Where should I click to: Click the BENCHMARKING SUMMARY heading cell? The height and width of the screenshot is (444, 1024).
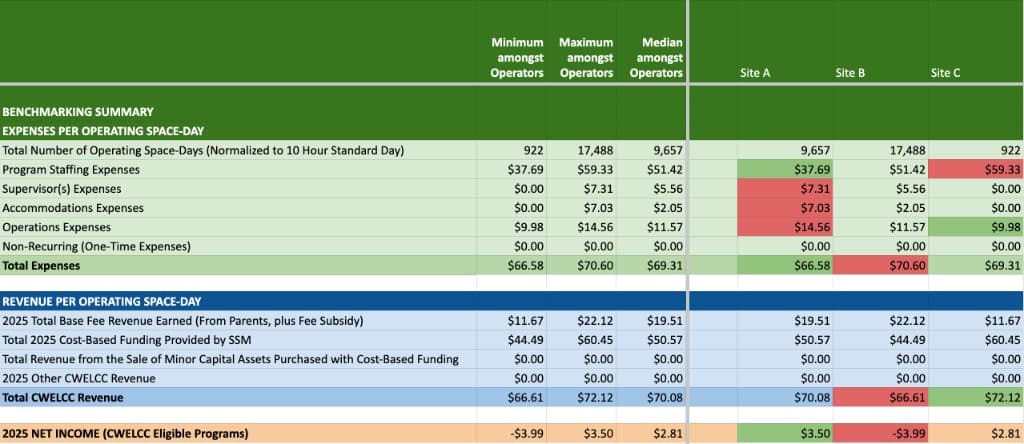[78, 112]
